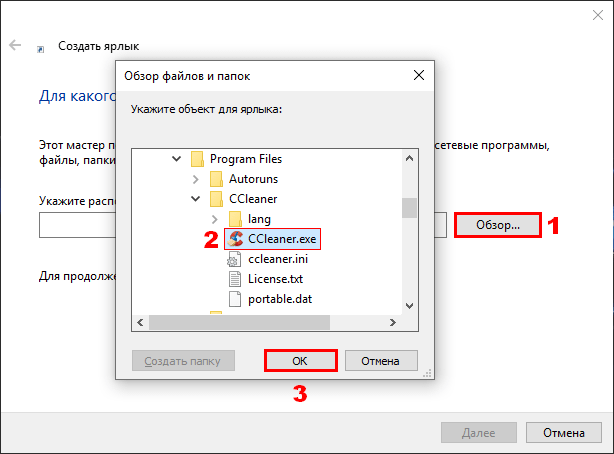Select the Autoruns folder icon
Screen dimensions: 614x454
(x=216, y=179)
